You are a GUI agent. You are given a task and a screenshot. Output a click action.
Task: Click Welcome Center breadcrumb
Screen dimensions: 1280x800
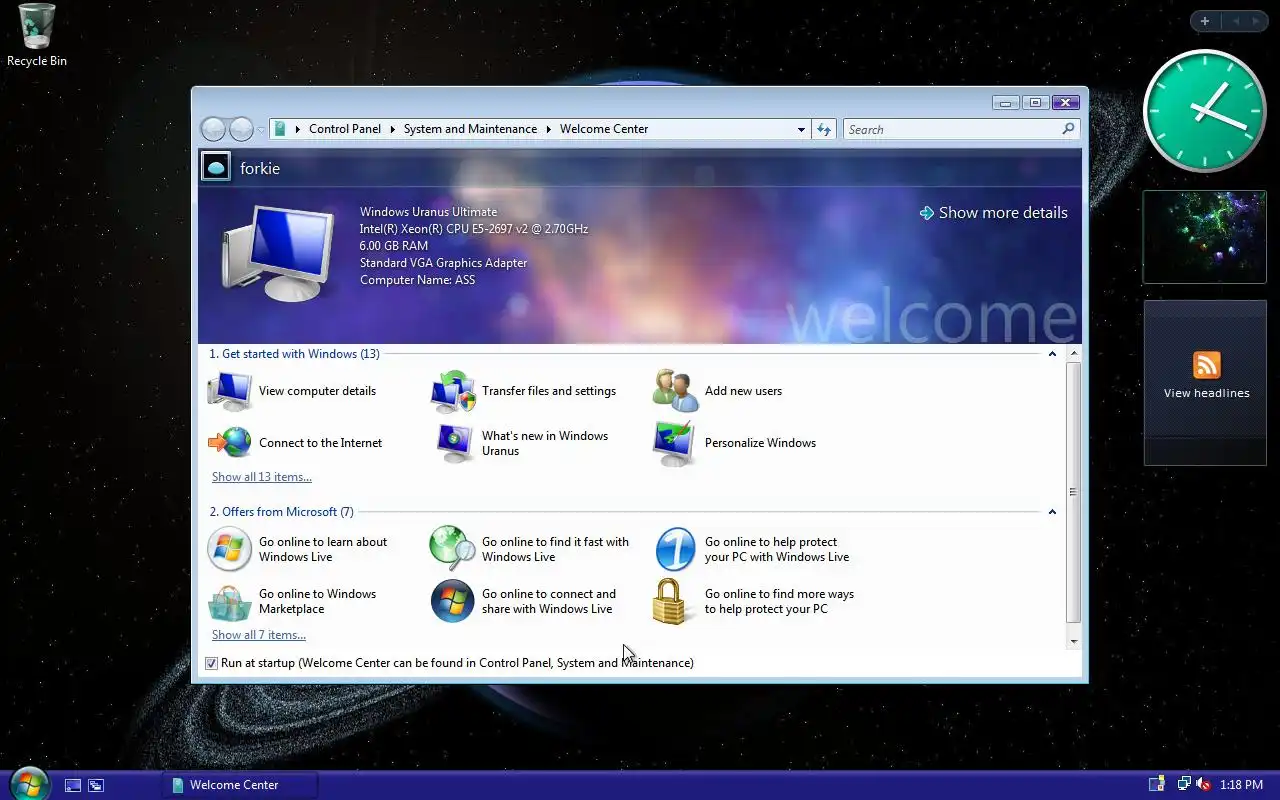pos(604,129)
